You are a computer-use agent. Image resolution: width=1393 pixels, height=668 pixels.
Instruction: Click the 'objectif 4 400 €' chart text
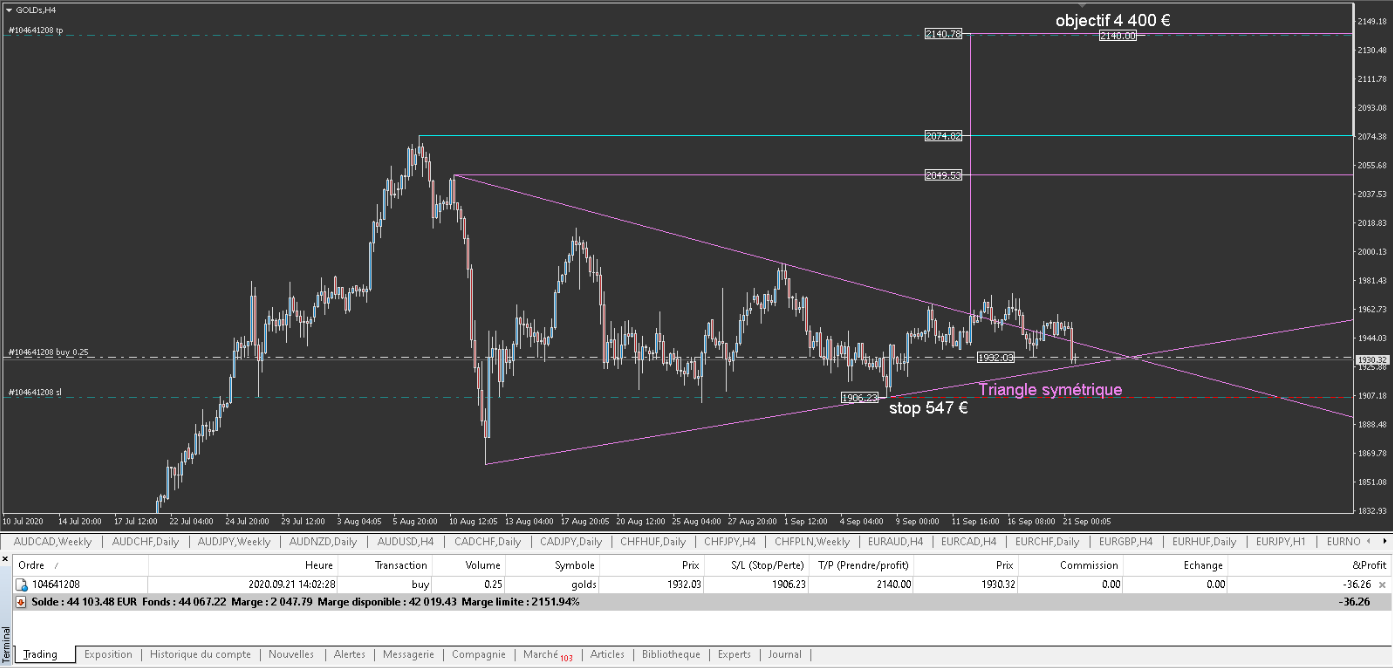click(1113, 20)
